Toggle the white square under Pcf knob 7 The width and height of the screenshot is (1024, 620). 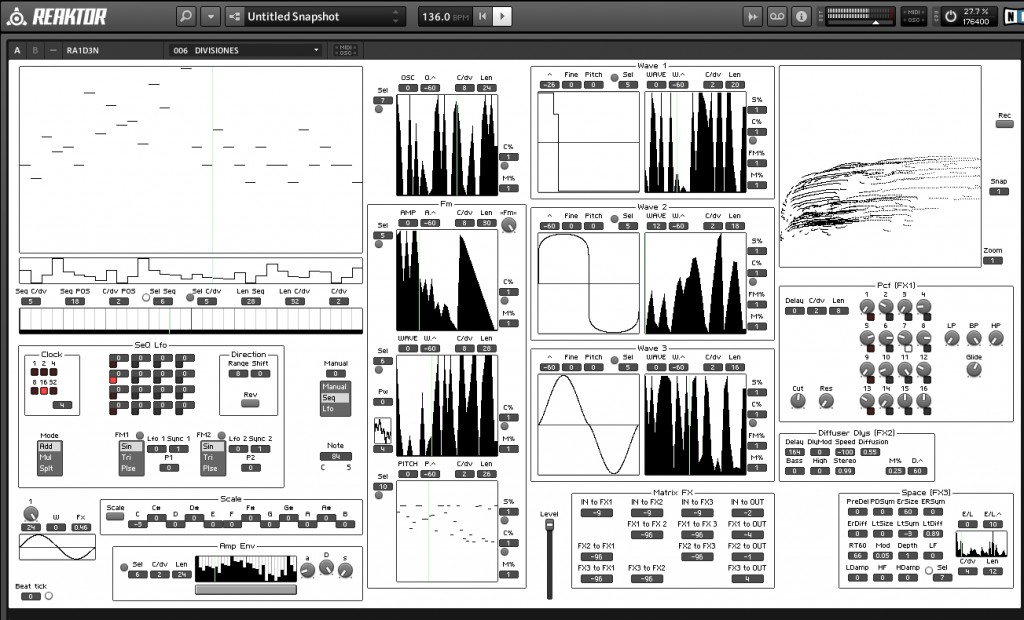coord(908,348)
